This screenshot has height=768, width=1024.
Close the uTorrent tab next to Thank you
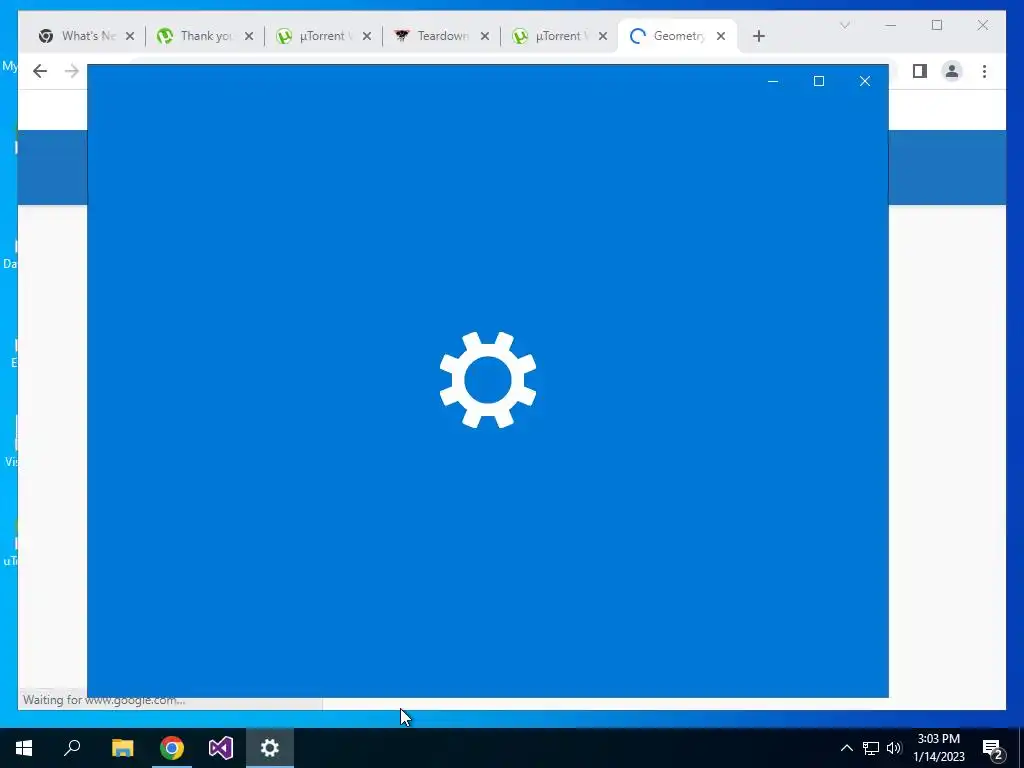tap(367, 36)
